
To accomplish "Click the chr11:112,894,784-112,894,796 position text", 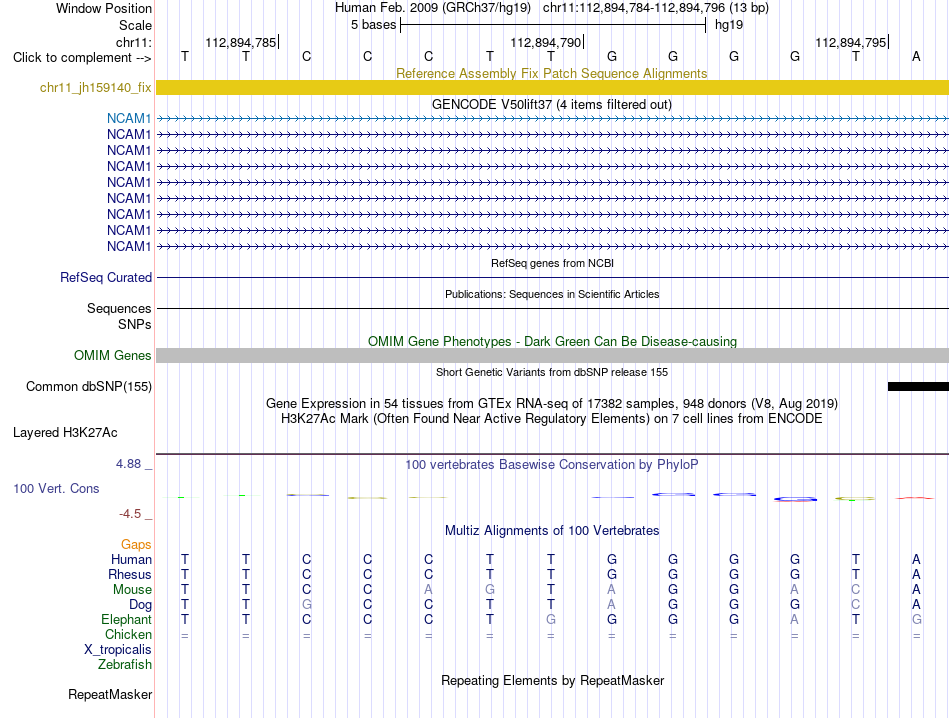I will coord(656,8).
